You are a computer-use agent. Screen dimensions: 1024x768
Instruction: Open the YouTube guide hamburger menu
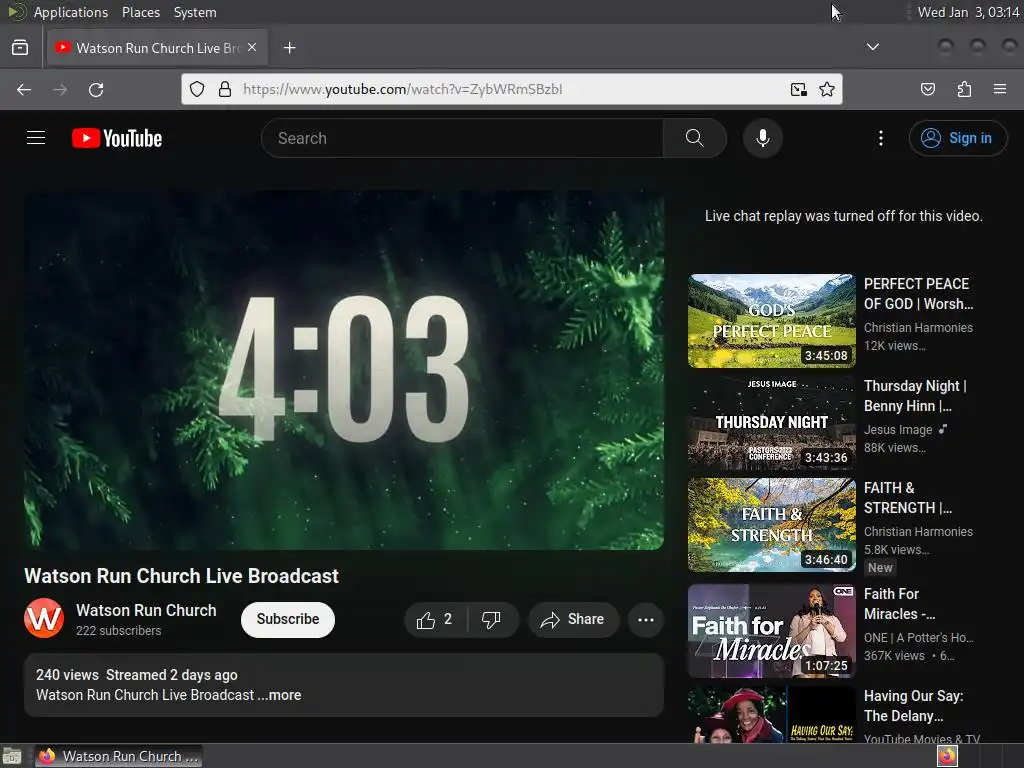pos(36,138)
